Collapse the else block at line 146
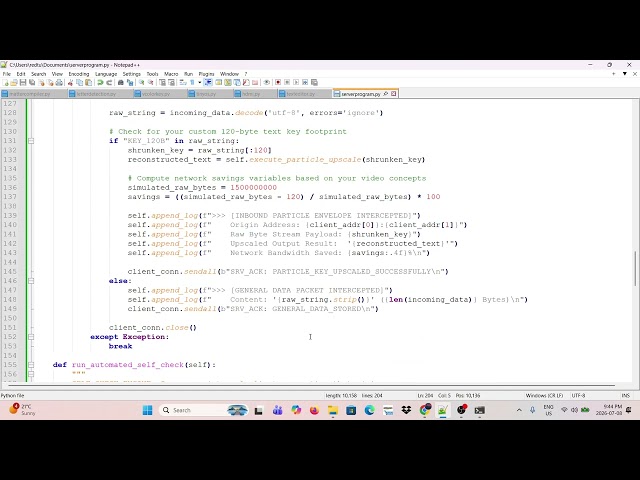640x480 pixels. (31, 281)
